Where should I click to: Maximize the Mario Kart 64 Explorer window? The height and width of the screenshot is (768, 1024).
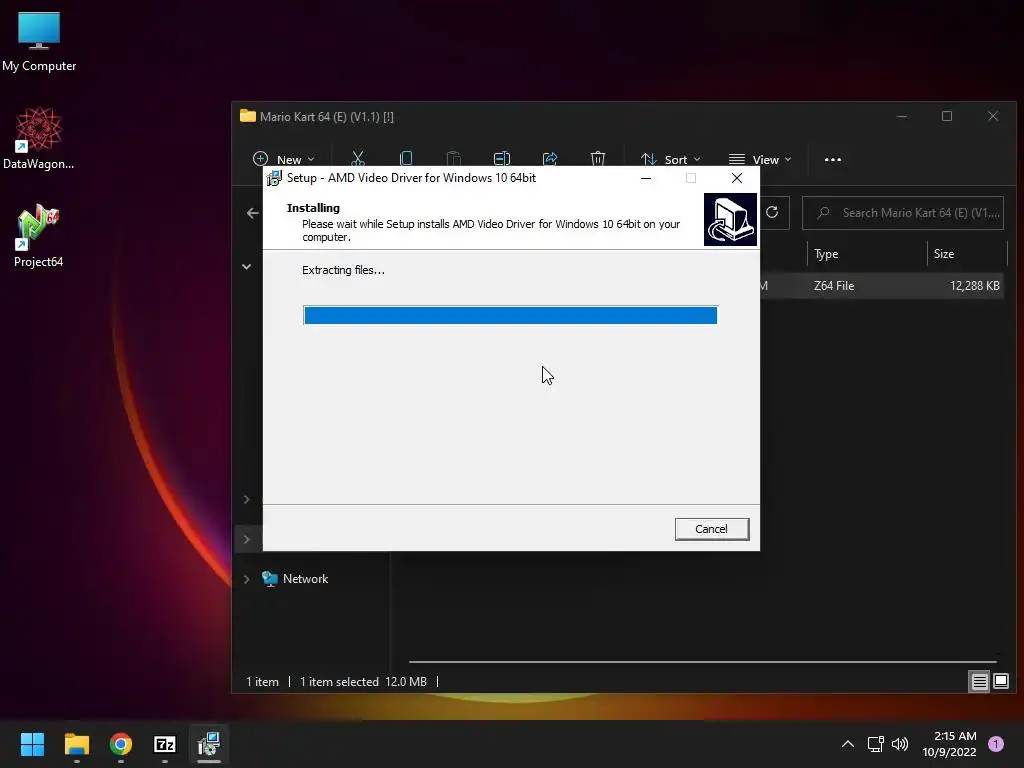point(947,117)
